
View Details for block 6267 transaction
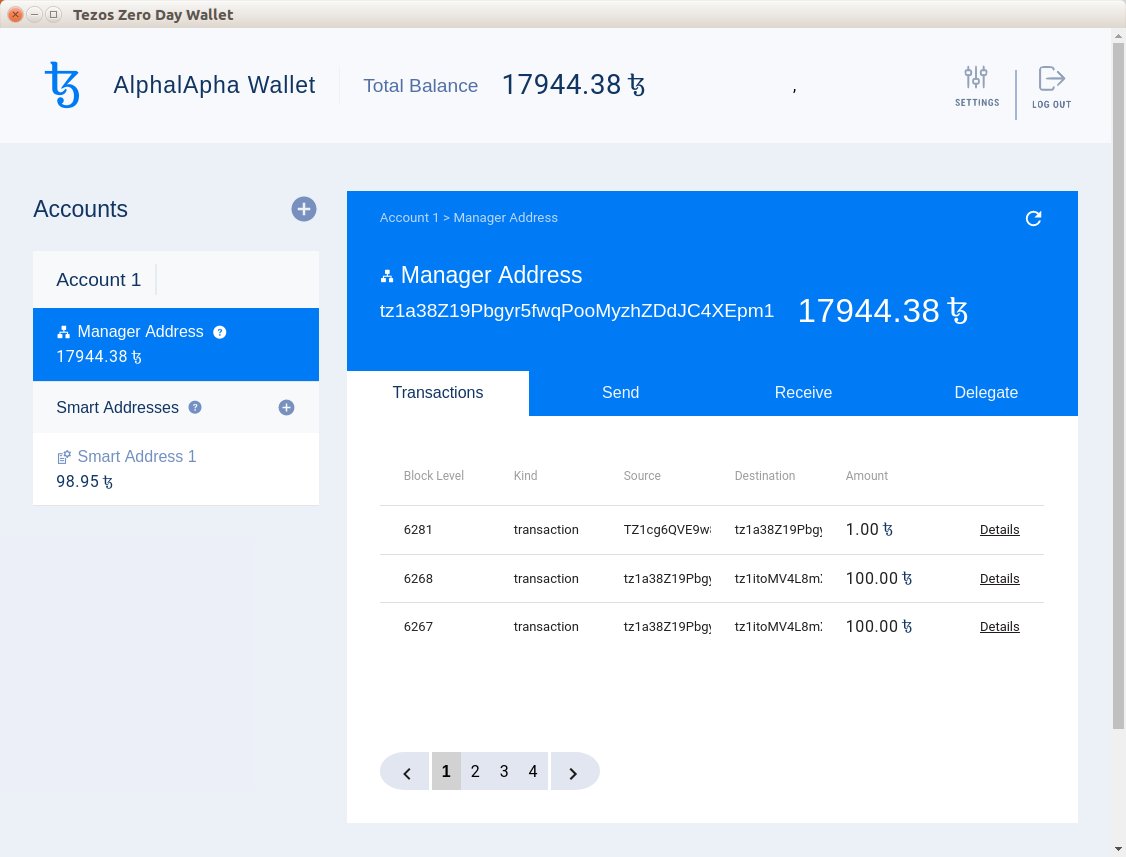(x=999, y=626)
